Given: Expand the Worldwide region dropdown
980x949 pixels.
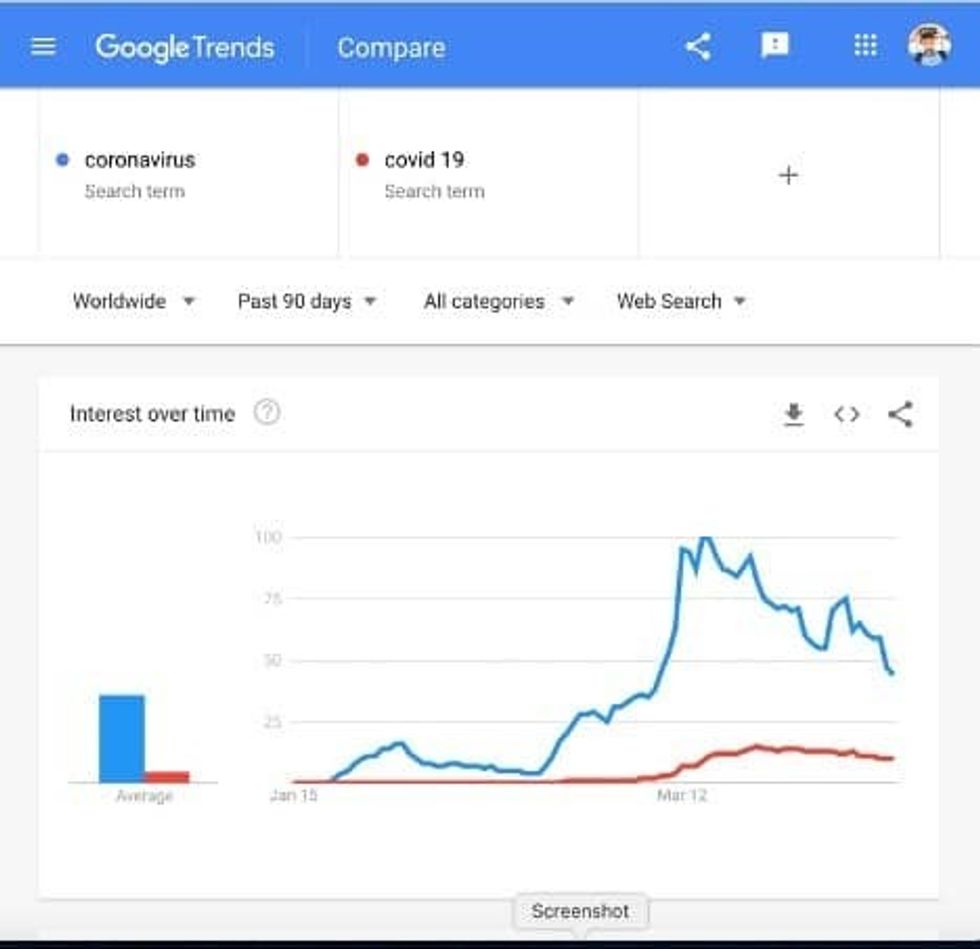Looking at the screenshot, I should click(x=134, y=301).
